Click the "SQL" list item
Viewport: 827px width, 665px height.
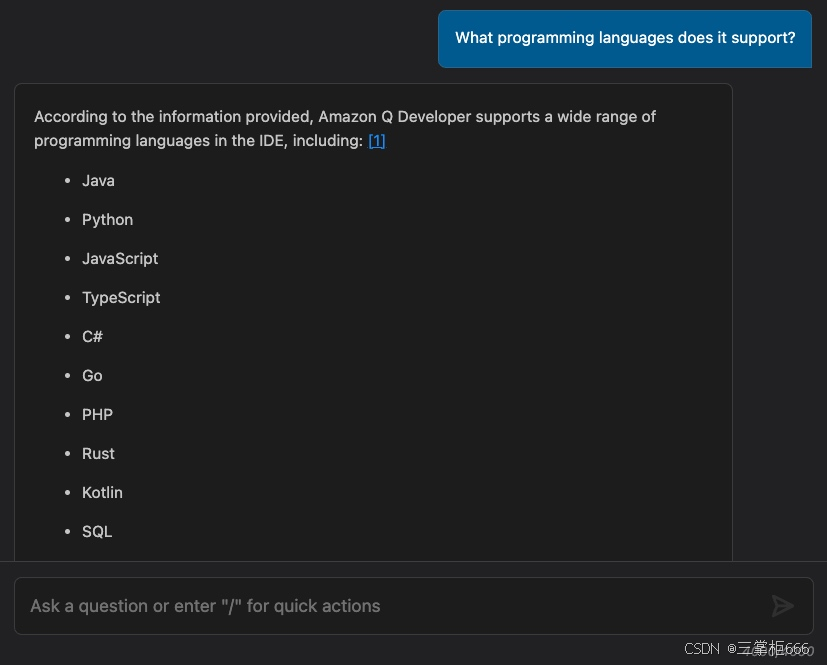click(x=97, y=532)
